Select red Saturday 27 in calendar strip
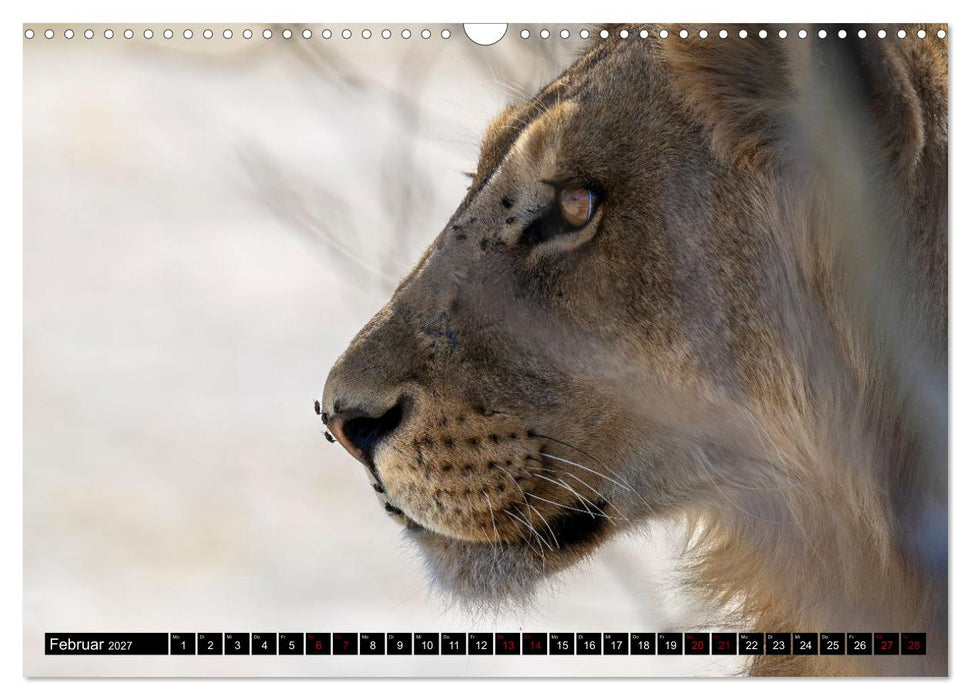The width and height of the screenshot is (971, 700). coord(887,644)
